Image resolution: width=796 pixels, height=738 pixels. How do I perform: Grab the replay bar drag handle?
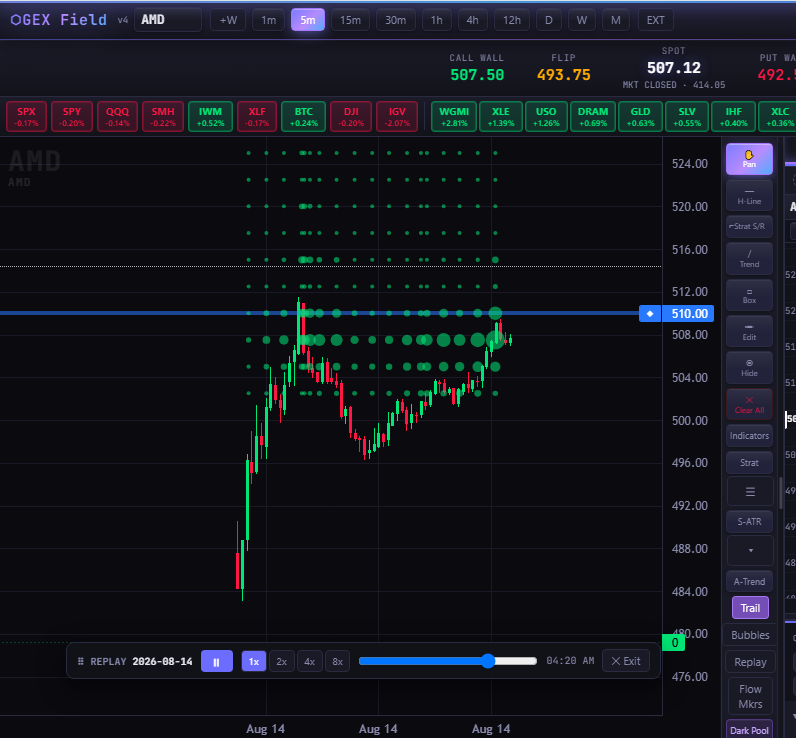pyautogui.click(x=80, y=661)
